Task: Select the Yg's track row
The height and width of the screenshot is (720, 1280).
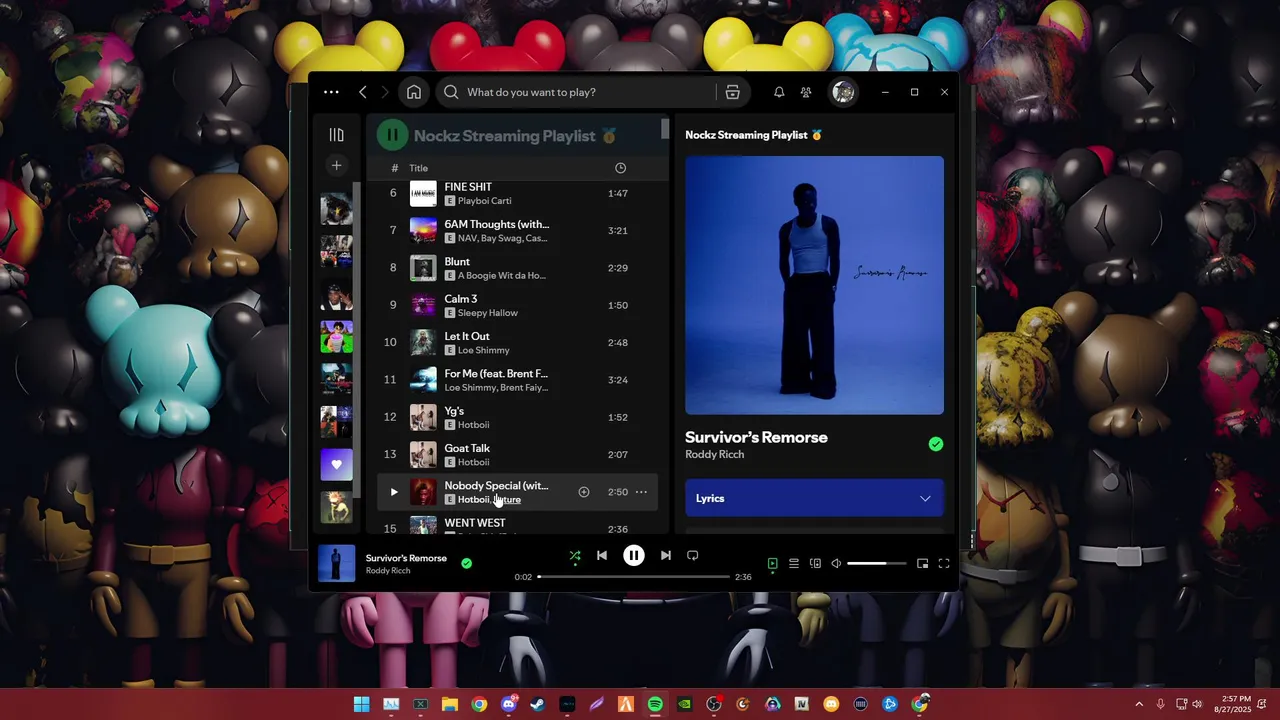Action: [x=518, y=417]
